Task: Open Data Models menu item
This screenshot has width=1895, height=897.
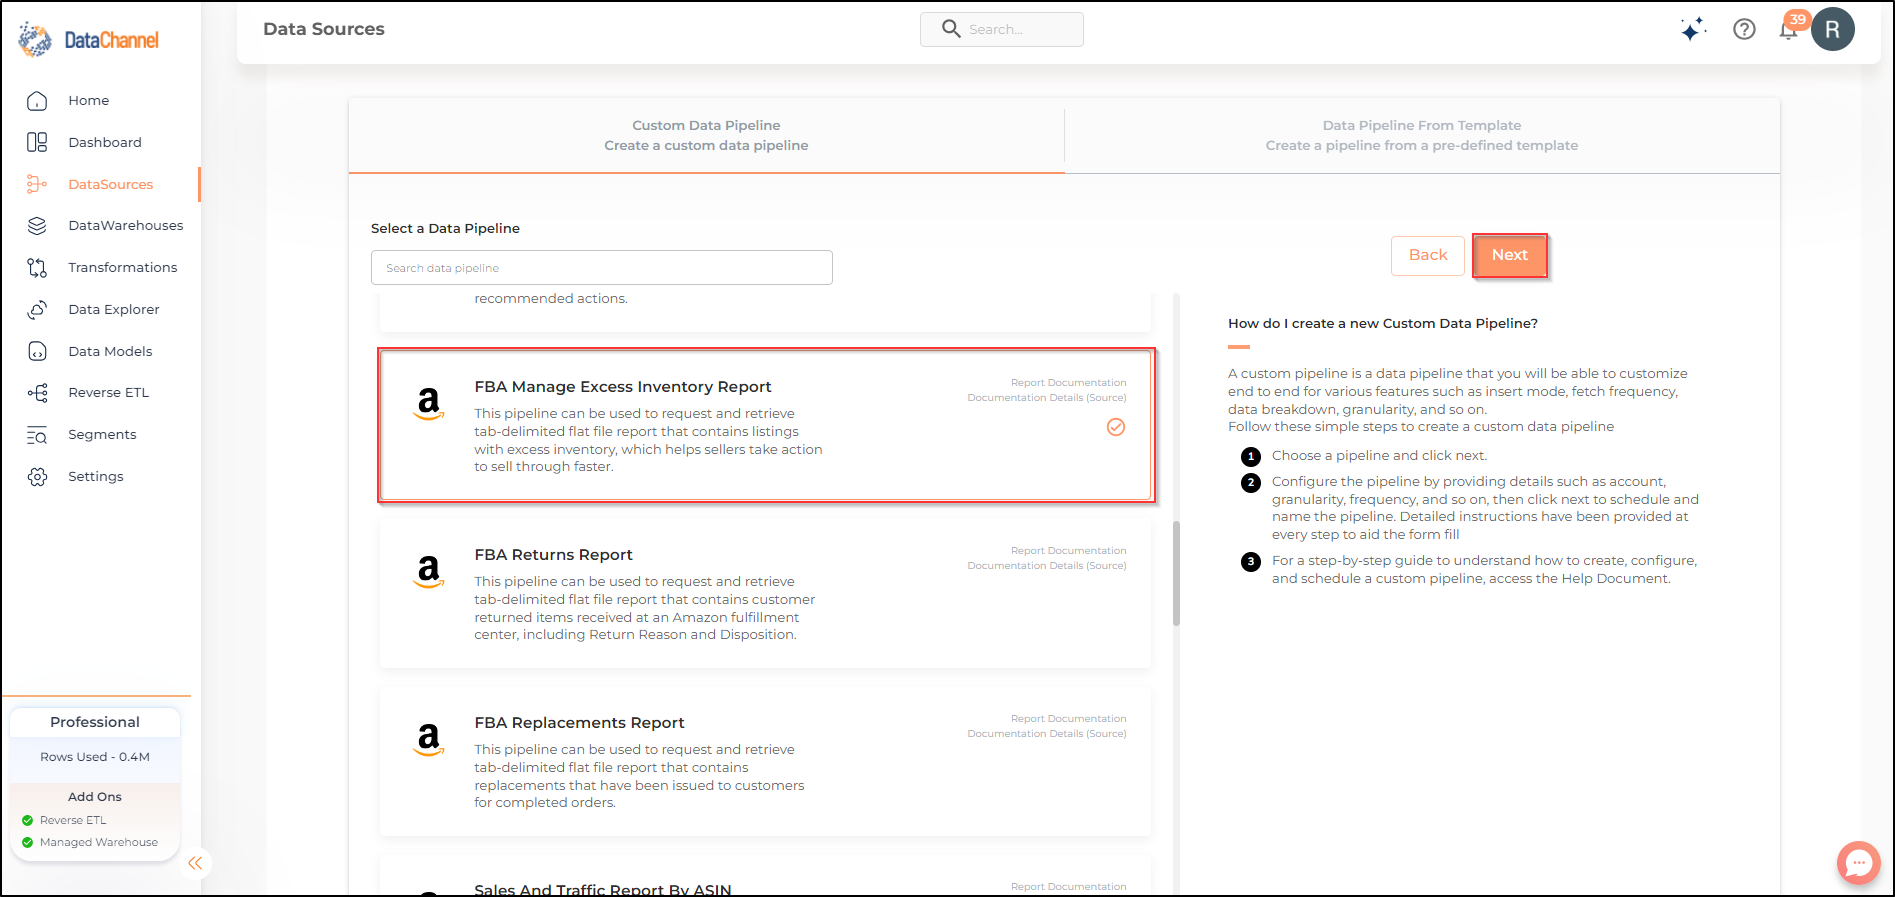Action: (x=110, y=351)
